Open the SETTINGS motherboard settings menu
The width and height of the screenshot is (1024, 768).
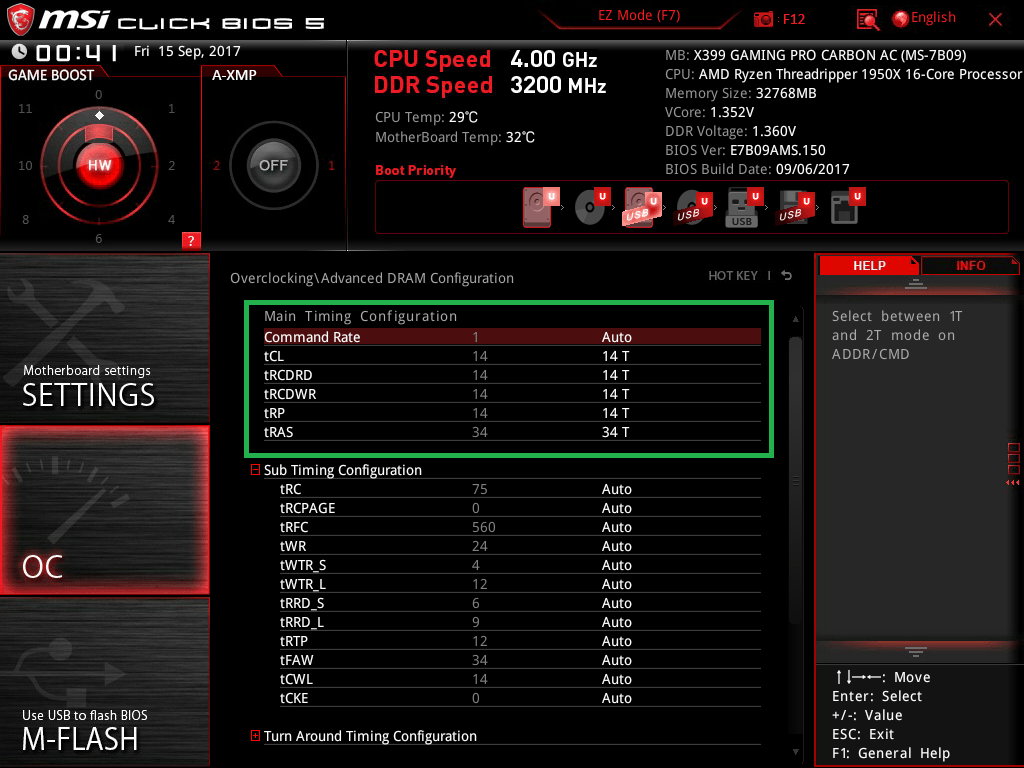pos(104,338)
